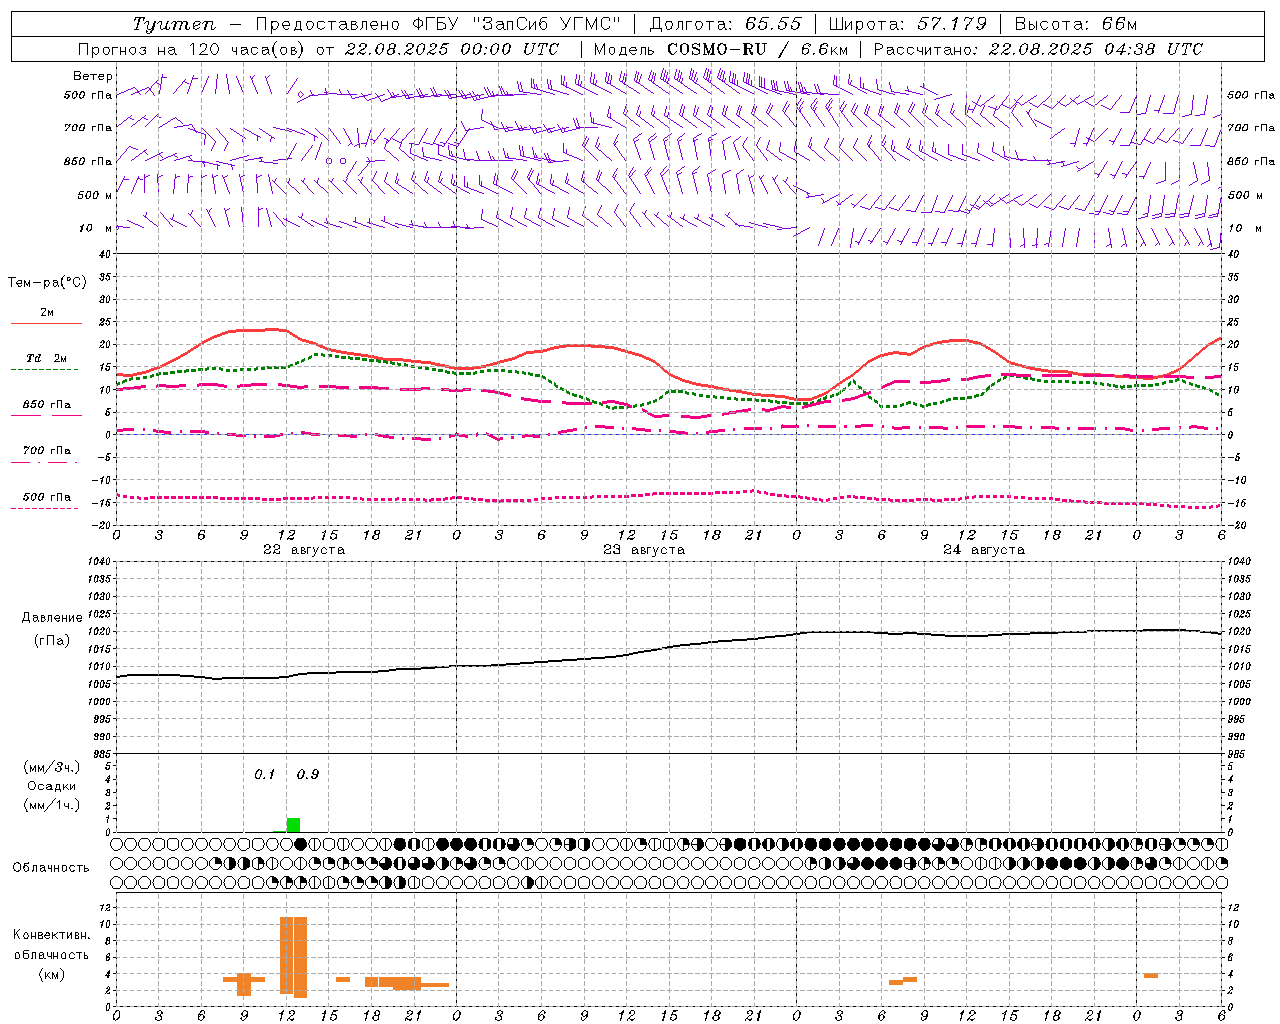The image size is (1280, 1024).
Task: Select forecast start 22.08.2025 00:00 UTC text
Action: [x=452, y=49]
